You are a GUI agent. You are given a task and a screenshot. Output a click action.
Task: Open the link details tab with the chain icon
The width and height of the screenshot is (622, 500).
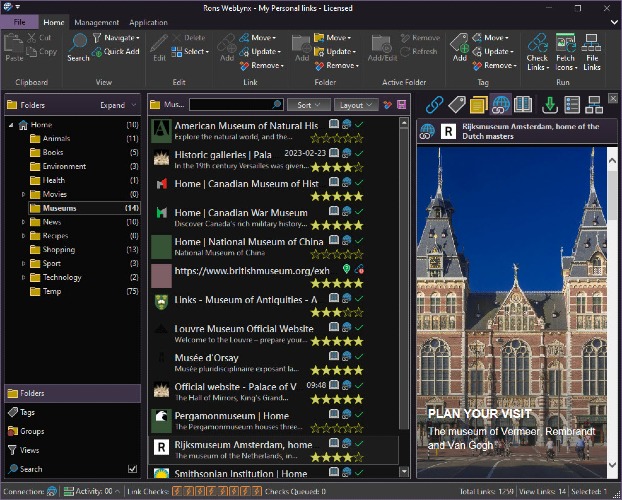coord(434,105)
